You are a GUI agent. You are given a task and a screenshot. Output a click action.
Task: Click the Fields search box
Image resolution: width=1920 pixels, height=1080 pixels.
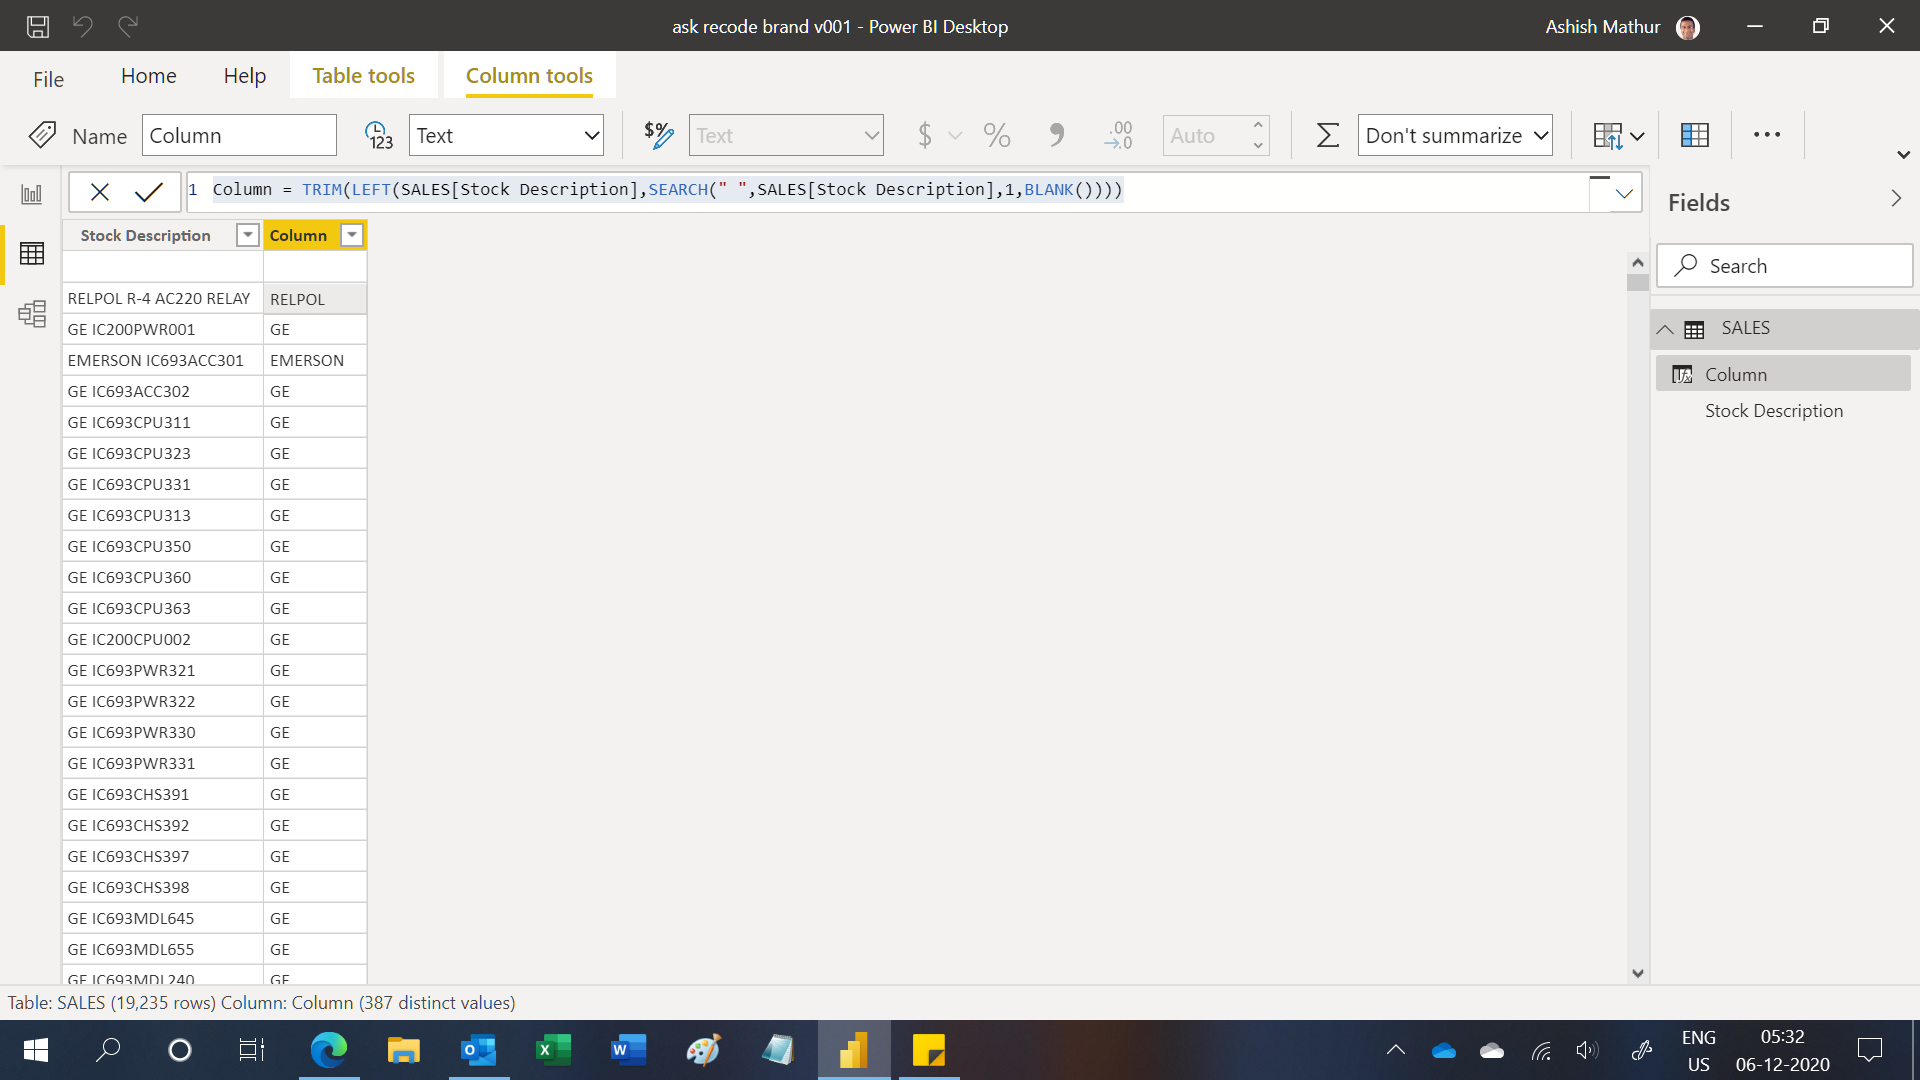[x=1785, y=266]
